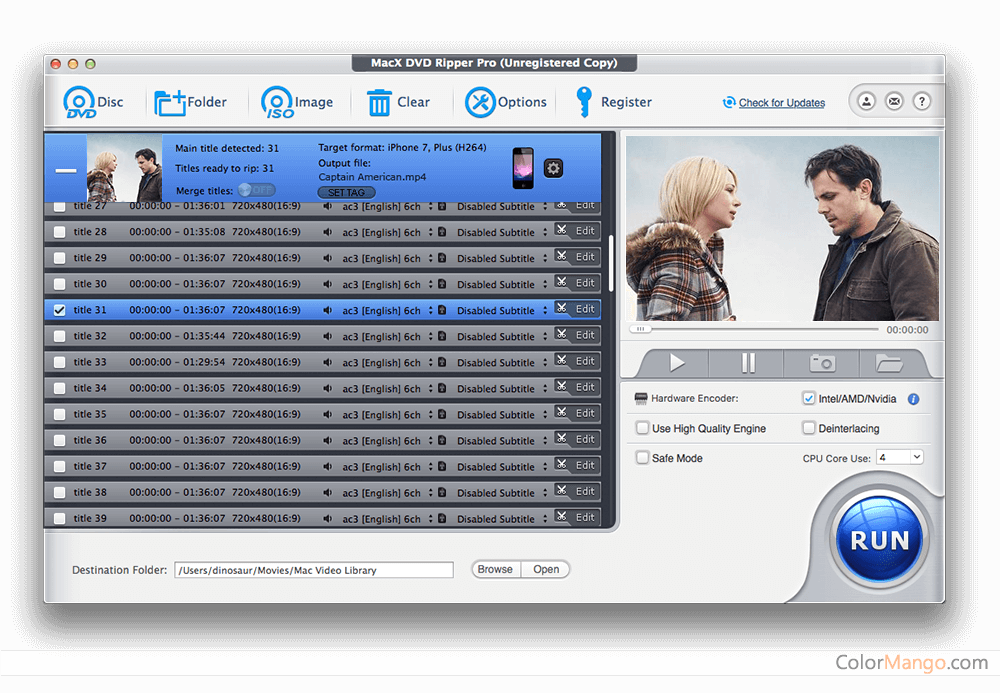Image resolution: width=1000 pixels, height=693 pixels.
Task: Click subtitle icon on title 38
Action: coord(442,492)
